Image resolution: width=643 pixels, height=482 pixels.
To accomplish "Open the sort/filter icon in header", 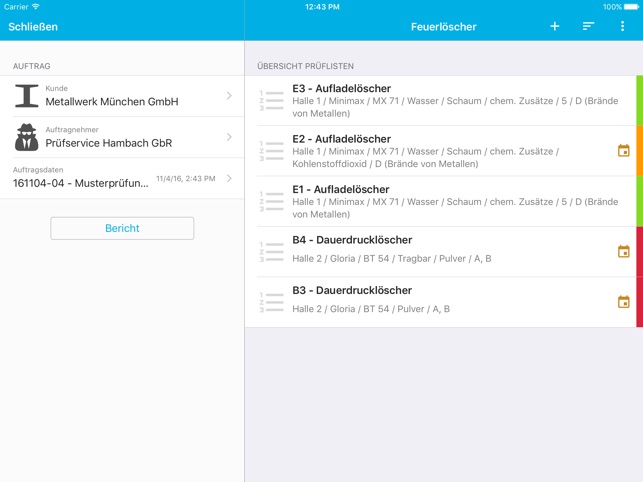I will coord(588,26).
